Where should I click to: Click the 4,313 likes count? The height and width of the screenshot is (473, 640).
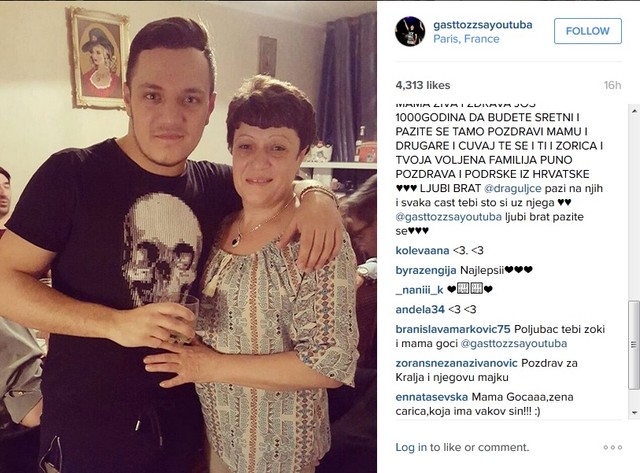(x=423, y=85)
